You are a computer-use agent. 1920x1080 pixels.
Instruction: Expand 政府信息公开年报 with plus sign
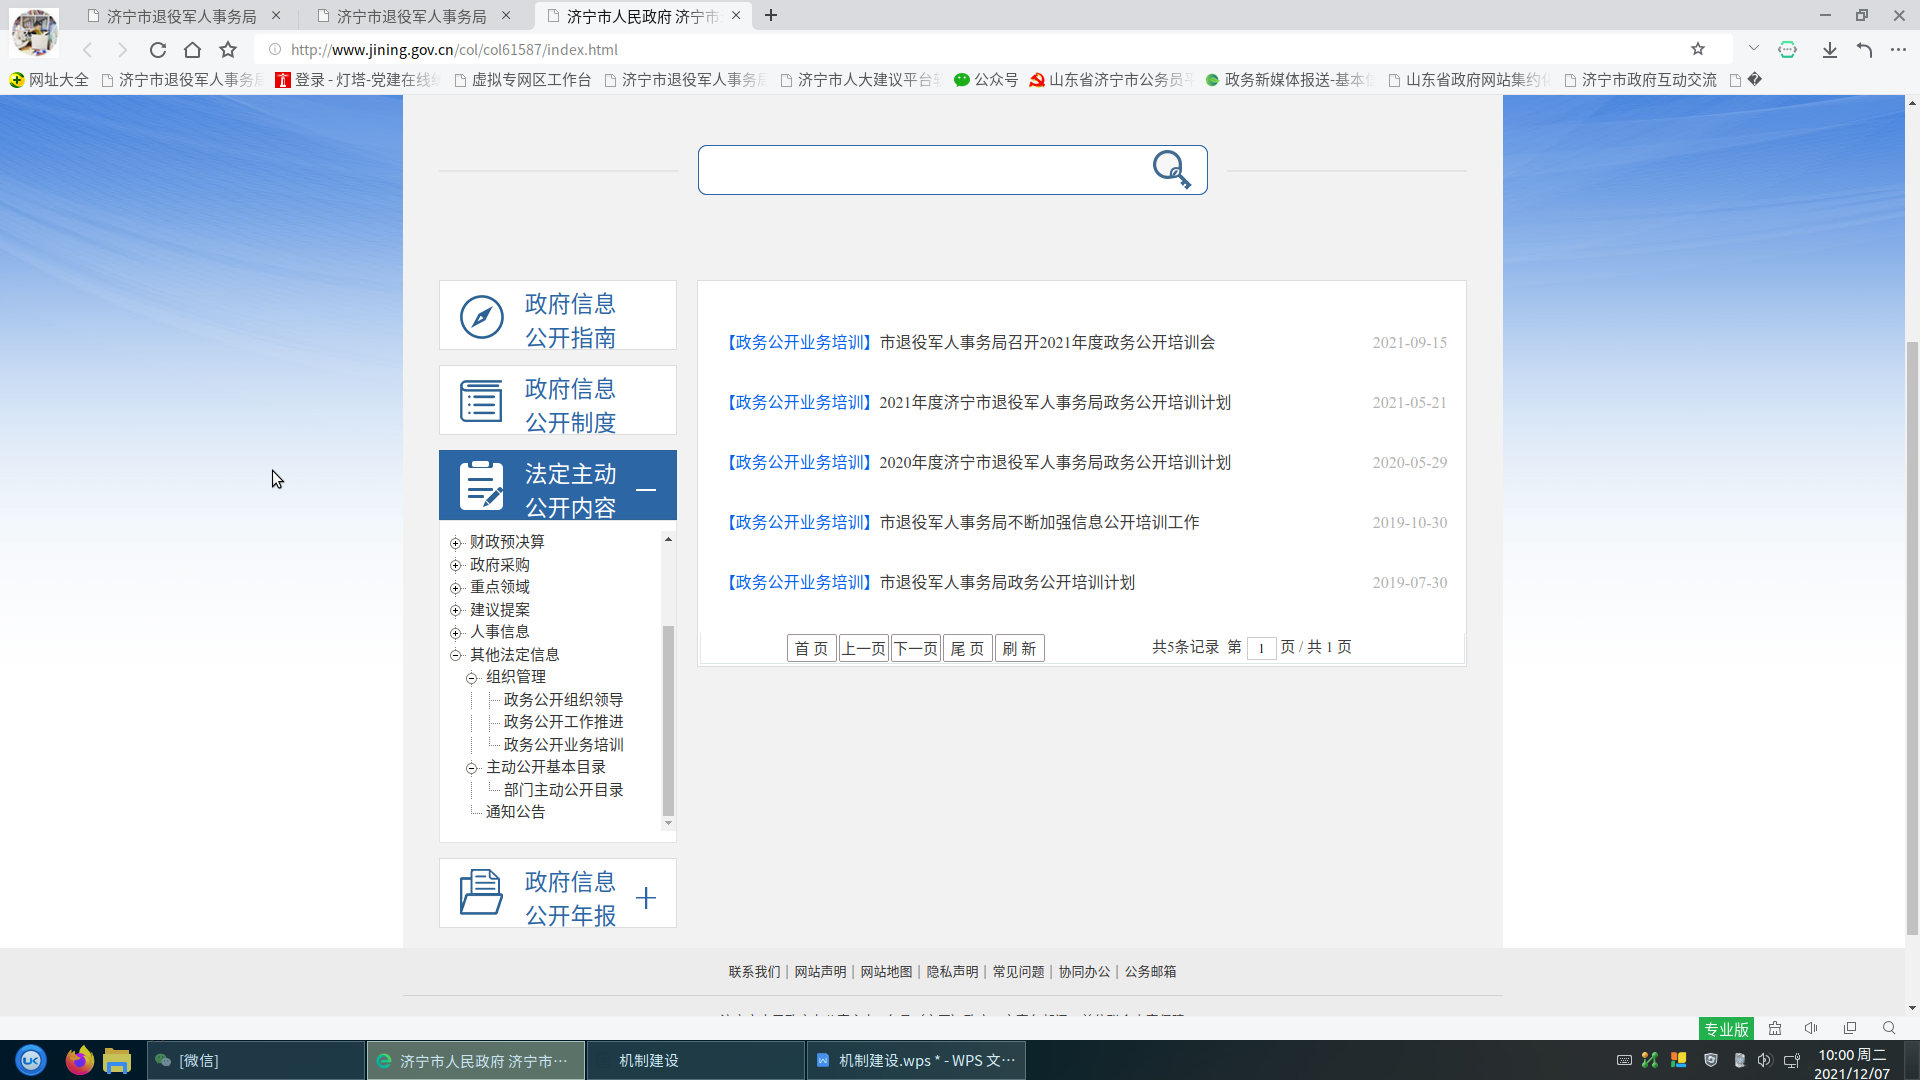pyautogui.click(x=646, y=898)
